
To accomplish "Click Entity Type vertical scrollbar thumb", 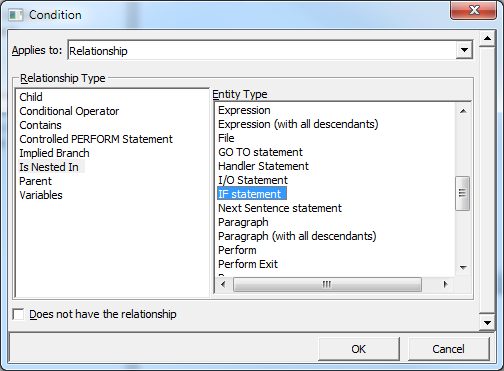I will pos(463,193).
